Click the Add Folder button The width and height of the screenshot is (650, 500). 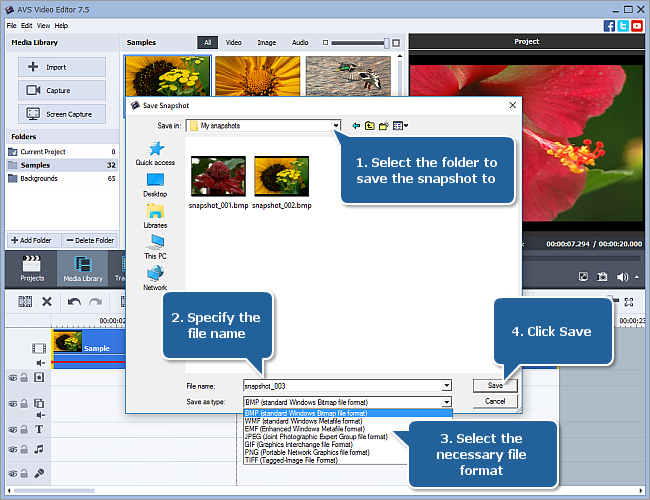pyautogui.click(x=32, y=240)
